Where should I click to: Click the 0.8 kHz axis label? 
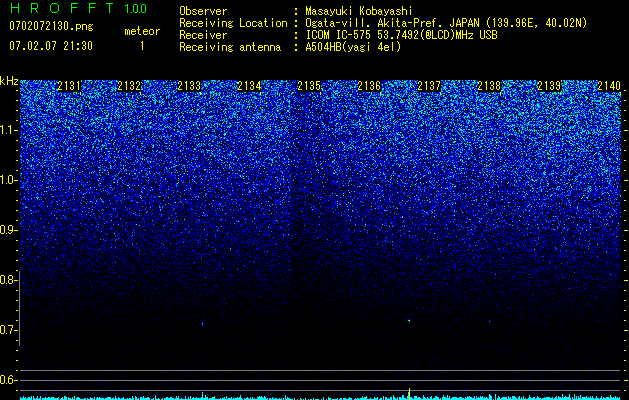click(8, 280)
